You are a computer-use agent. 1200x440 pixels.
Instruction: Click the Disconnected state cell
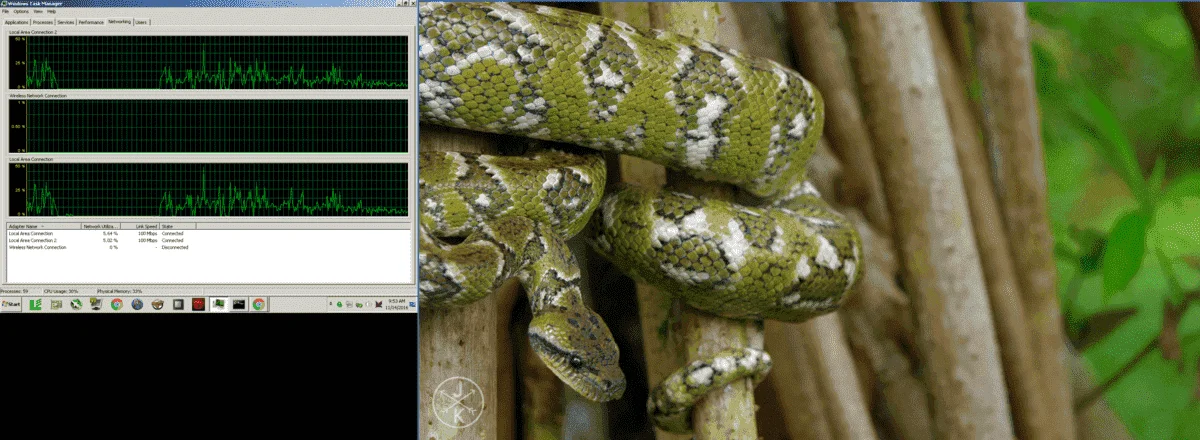tap(175, 247)
